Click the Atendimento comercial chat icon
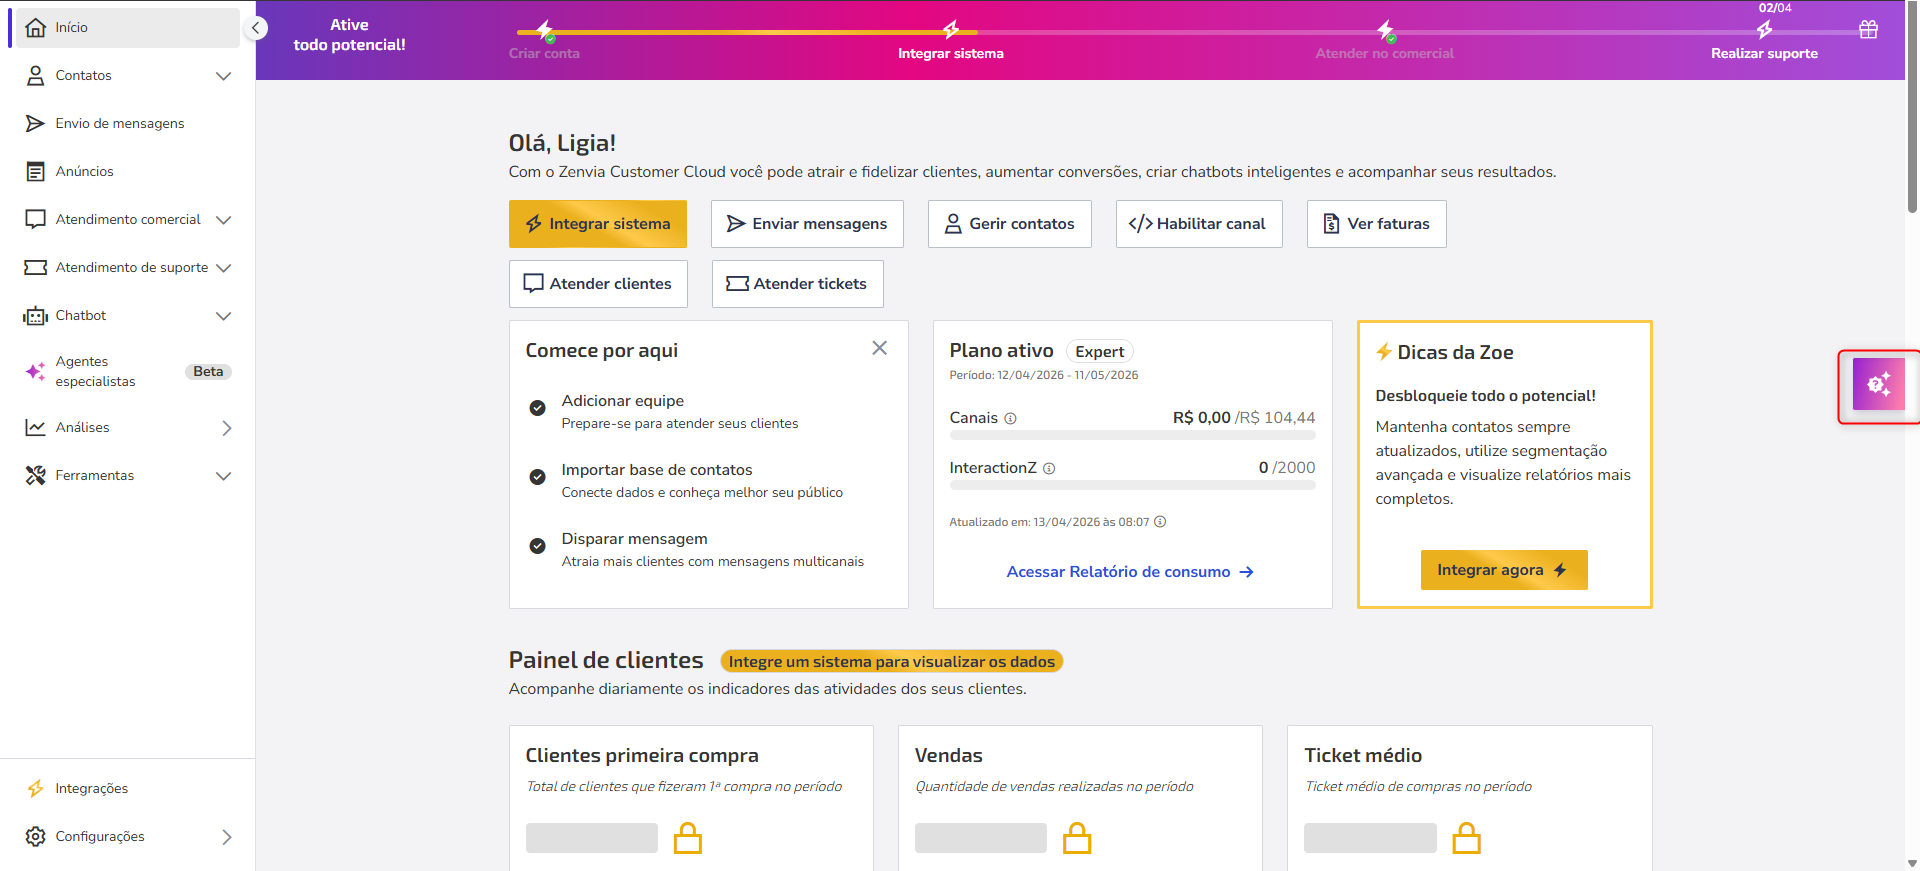Screen dimensions: 1920x871 click(36, 219)
